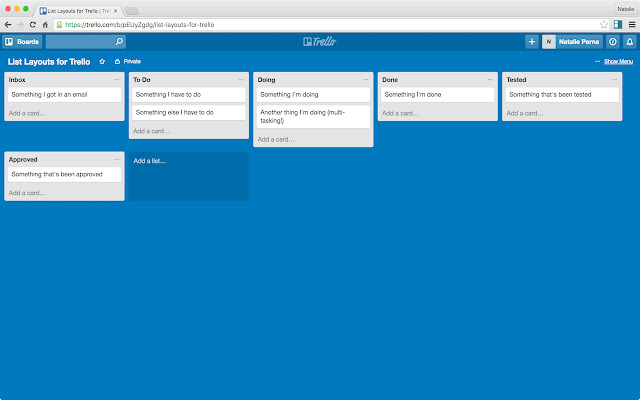Click the N avatar thumbnail

coord(549,42)
